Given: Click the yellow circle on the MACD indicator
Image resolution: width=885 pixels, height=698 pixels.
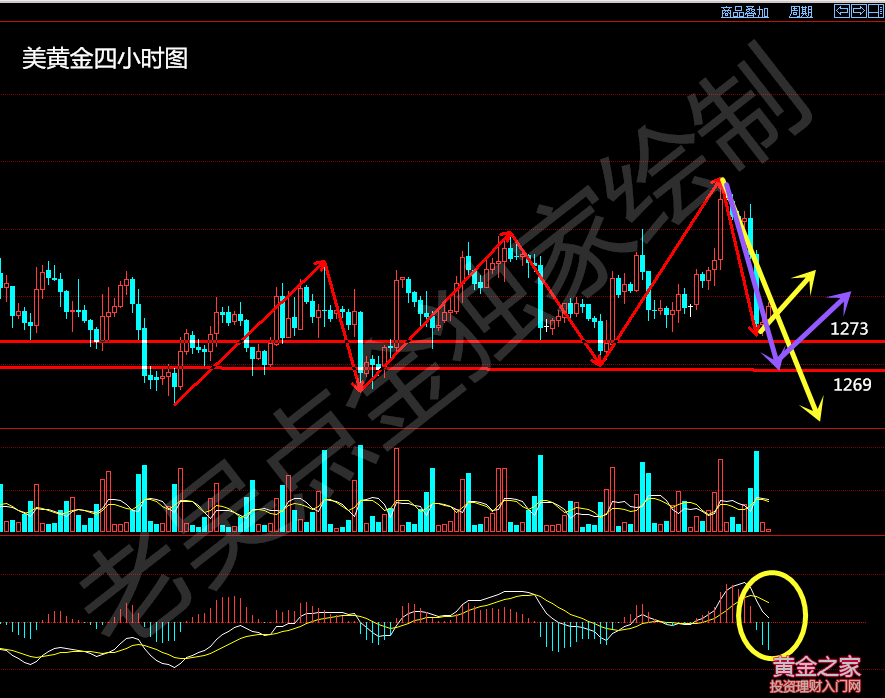Looking at the screenshot, I should (x=771, y=573).
